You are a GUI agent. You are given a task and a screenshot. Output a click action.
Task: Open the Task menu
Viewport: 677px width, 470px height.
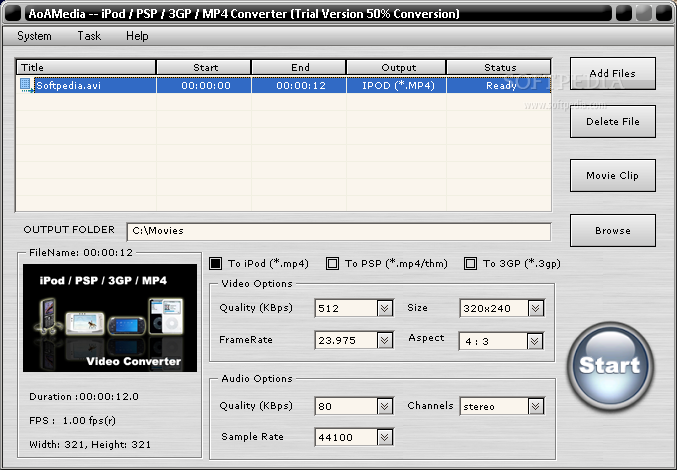pyautogui.click(x=89, y=36)
